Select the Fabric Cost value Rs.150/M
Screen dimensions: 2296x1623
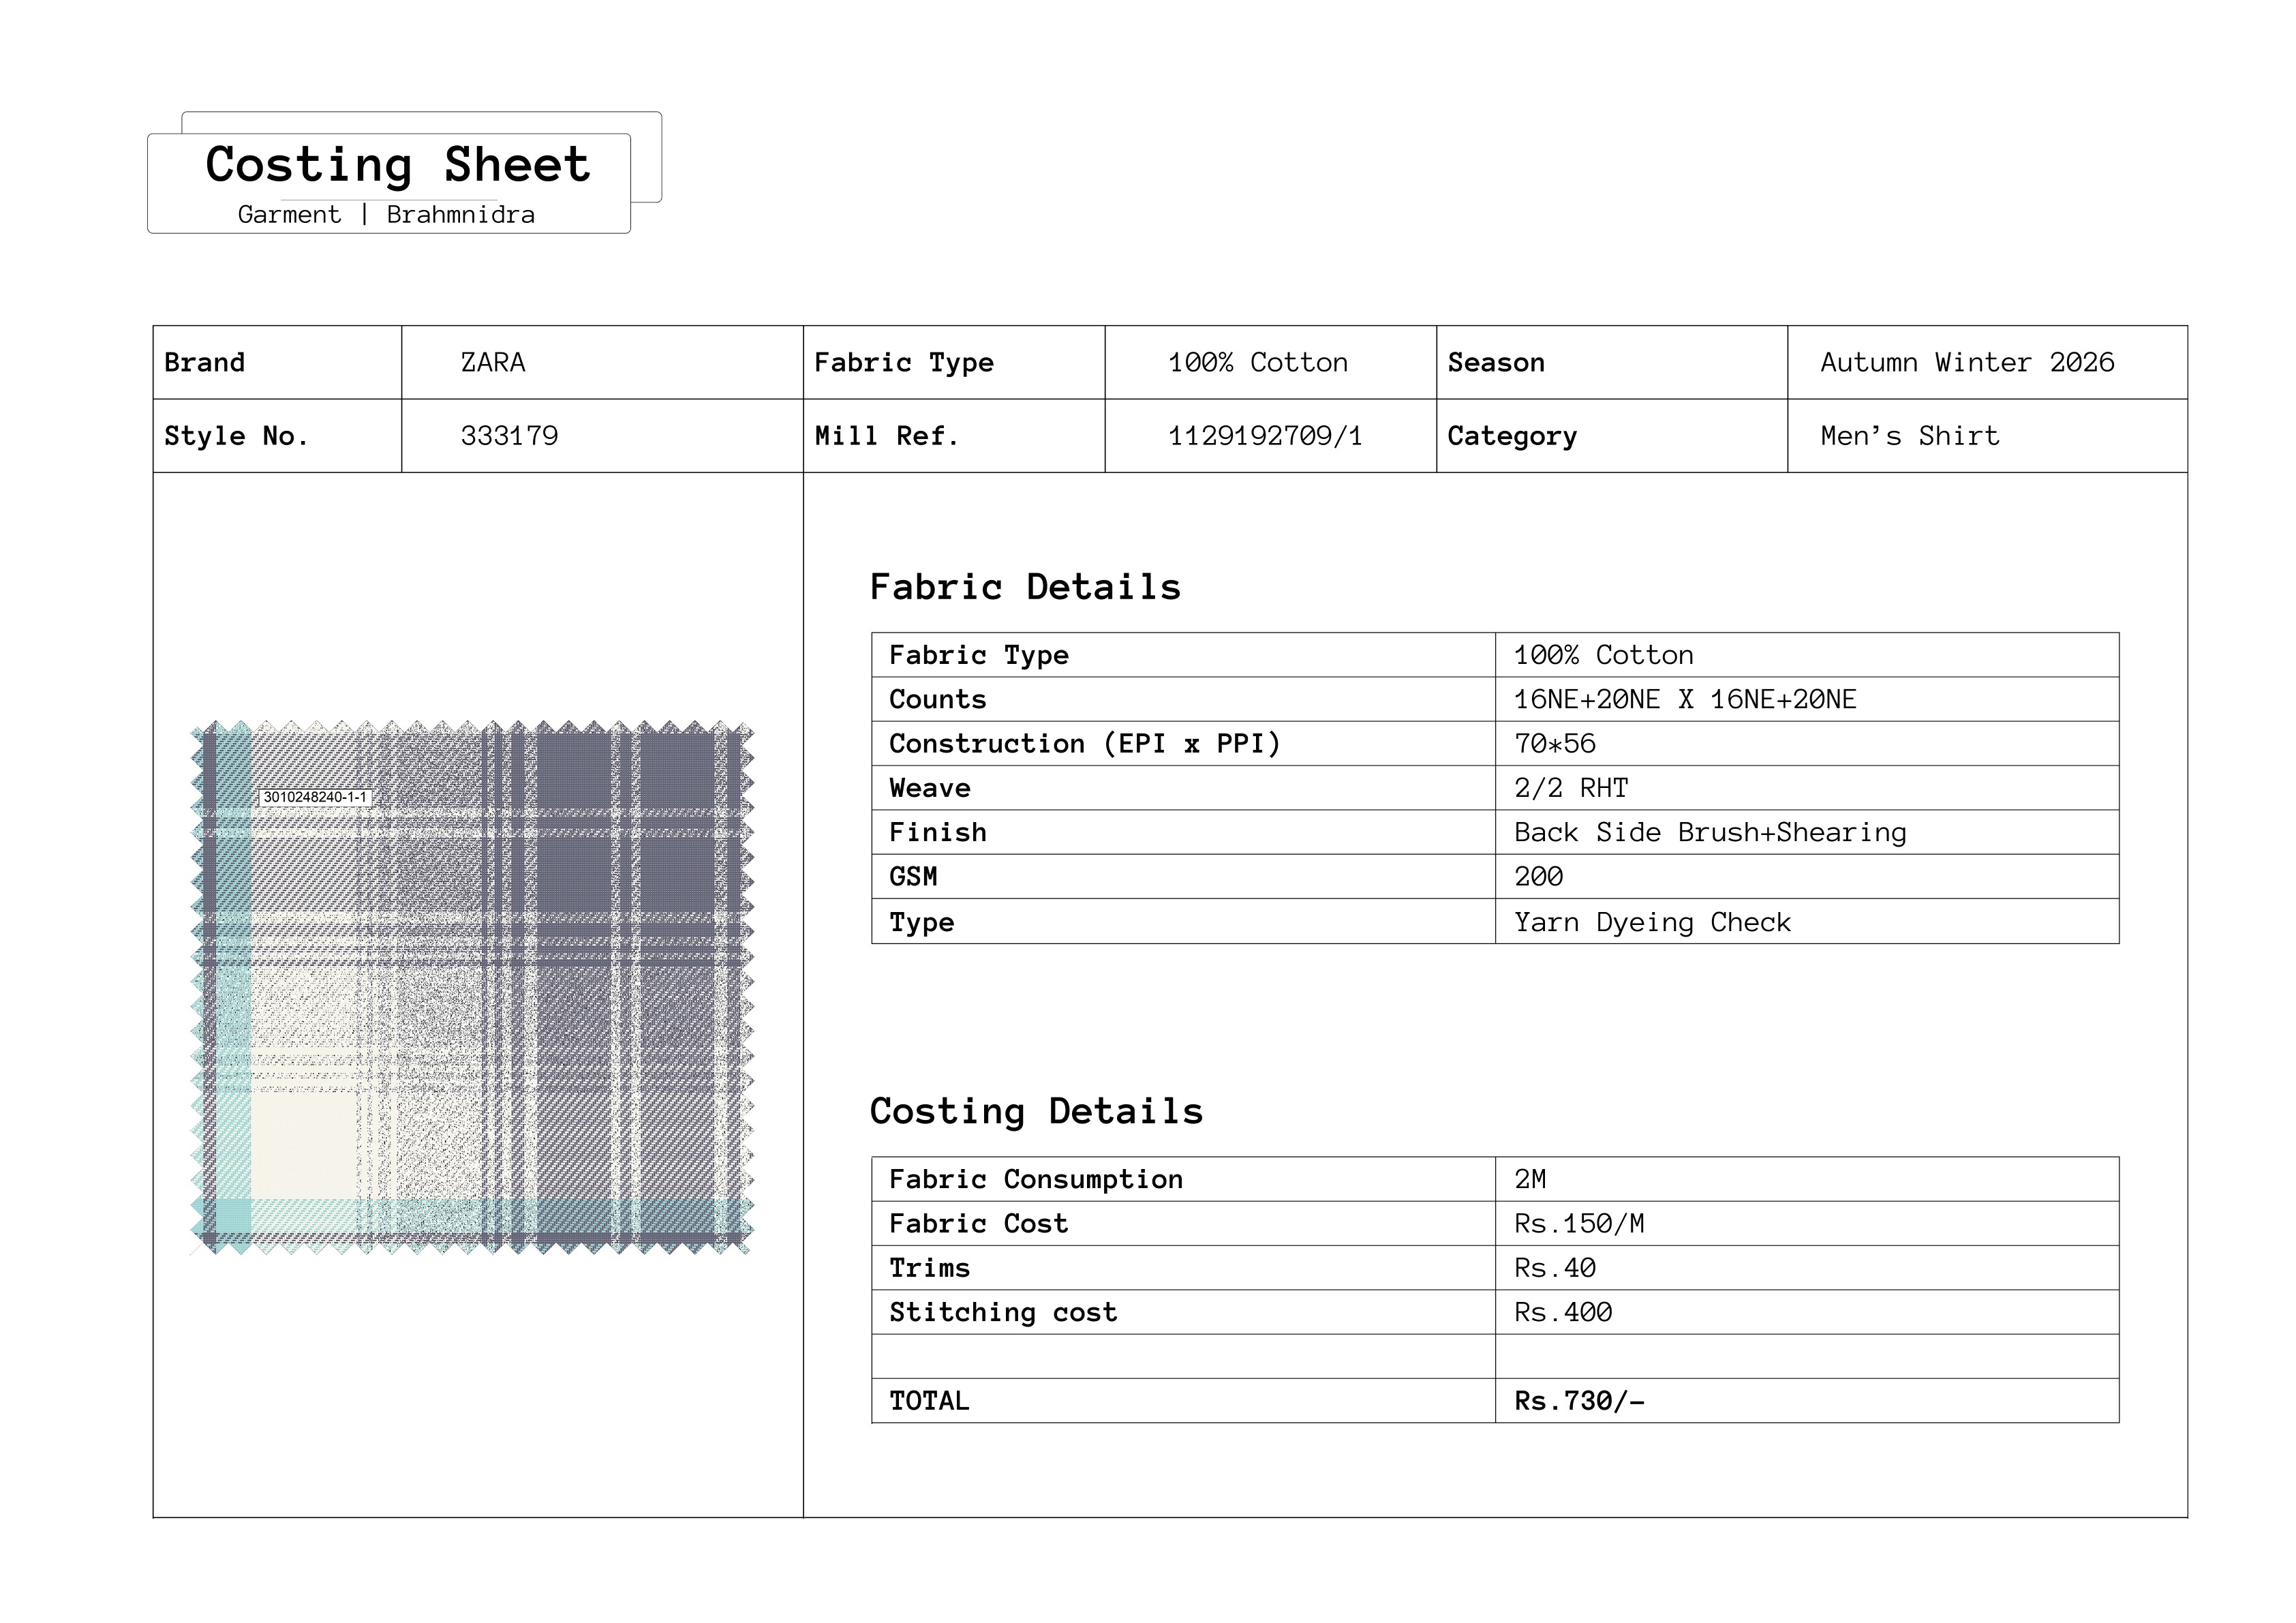click(x=1579, y=1224)
